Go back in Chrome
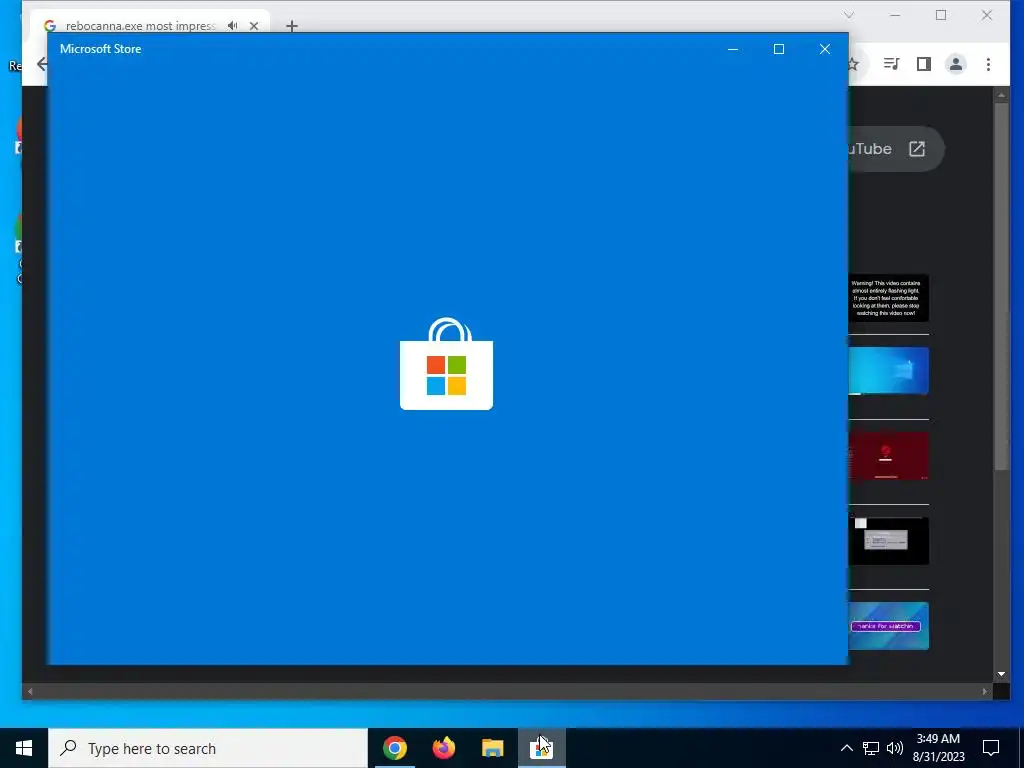Viewport: 1024px width, 768px height. [x=42, y=64]
